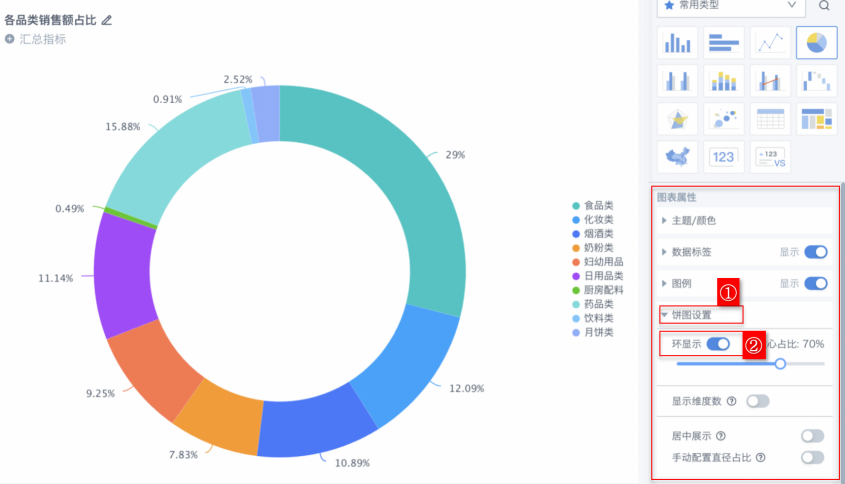Click the search magnifier icon
The image size is (845, 484).
(x=825, y=5)
